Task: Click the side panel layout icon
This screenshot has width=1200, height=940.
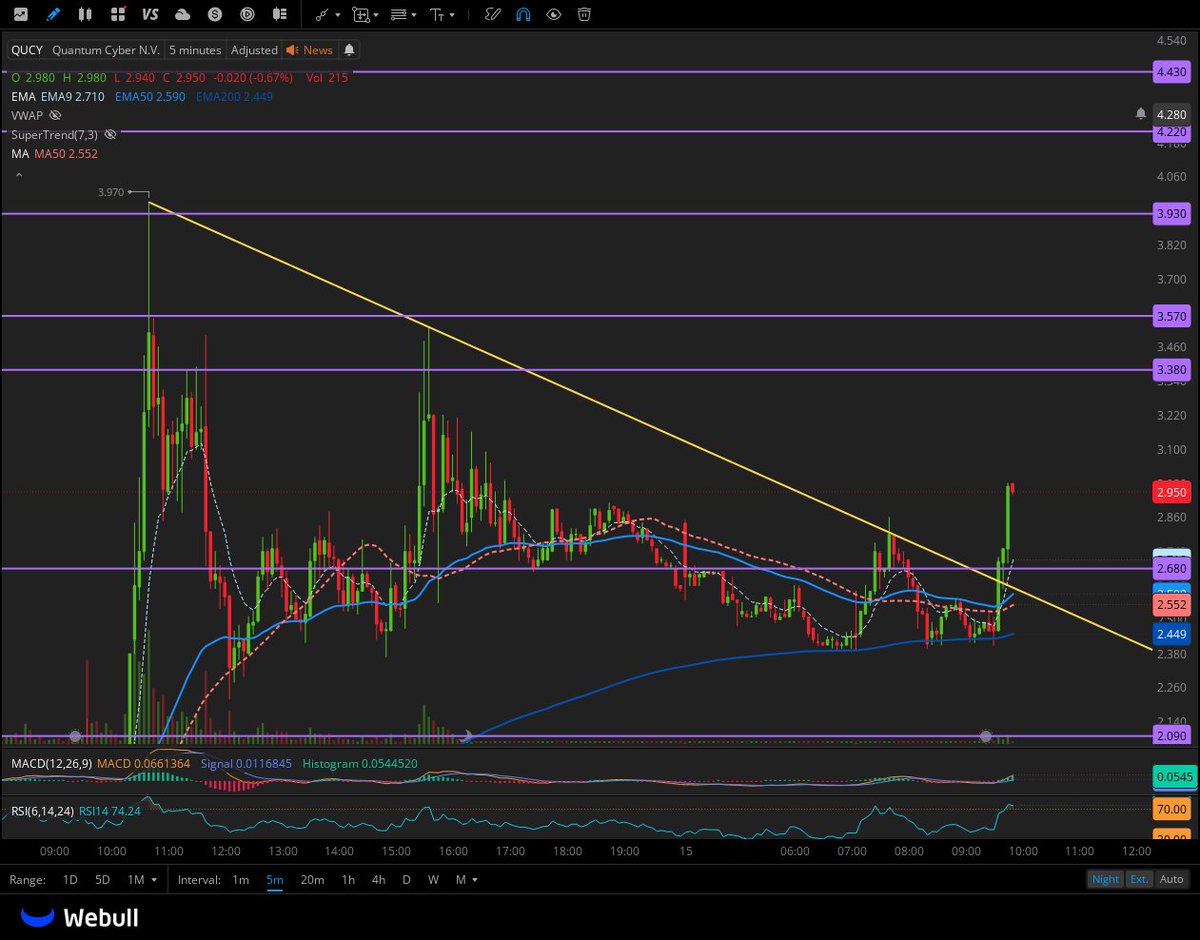Action: [x=280, y=14]
